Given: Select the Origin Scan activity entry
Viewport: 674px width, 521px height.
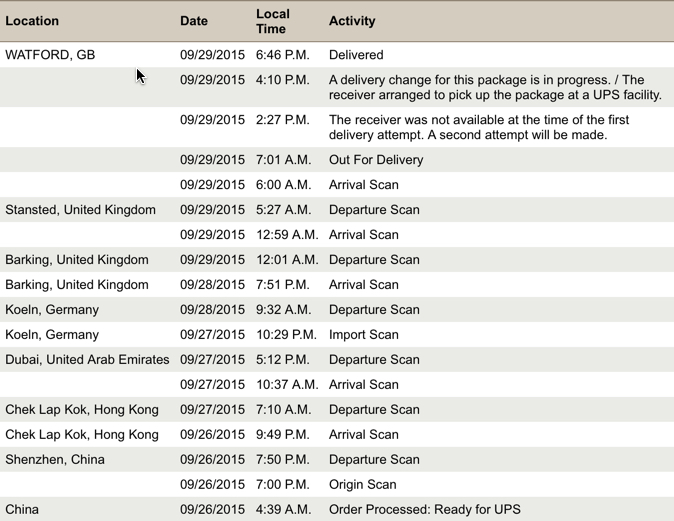Looking at the screenshot, I should coord(362,484).
